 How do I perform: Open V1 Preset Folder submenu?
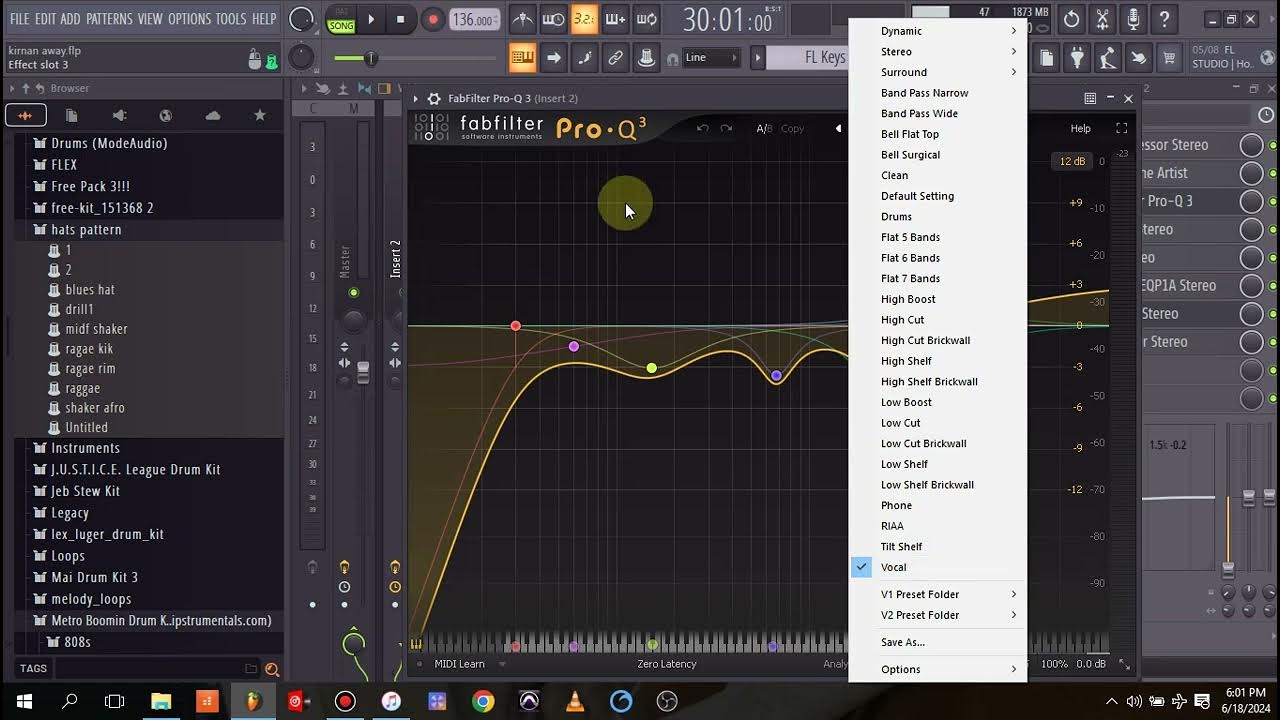(x=938, y=594)
